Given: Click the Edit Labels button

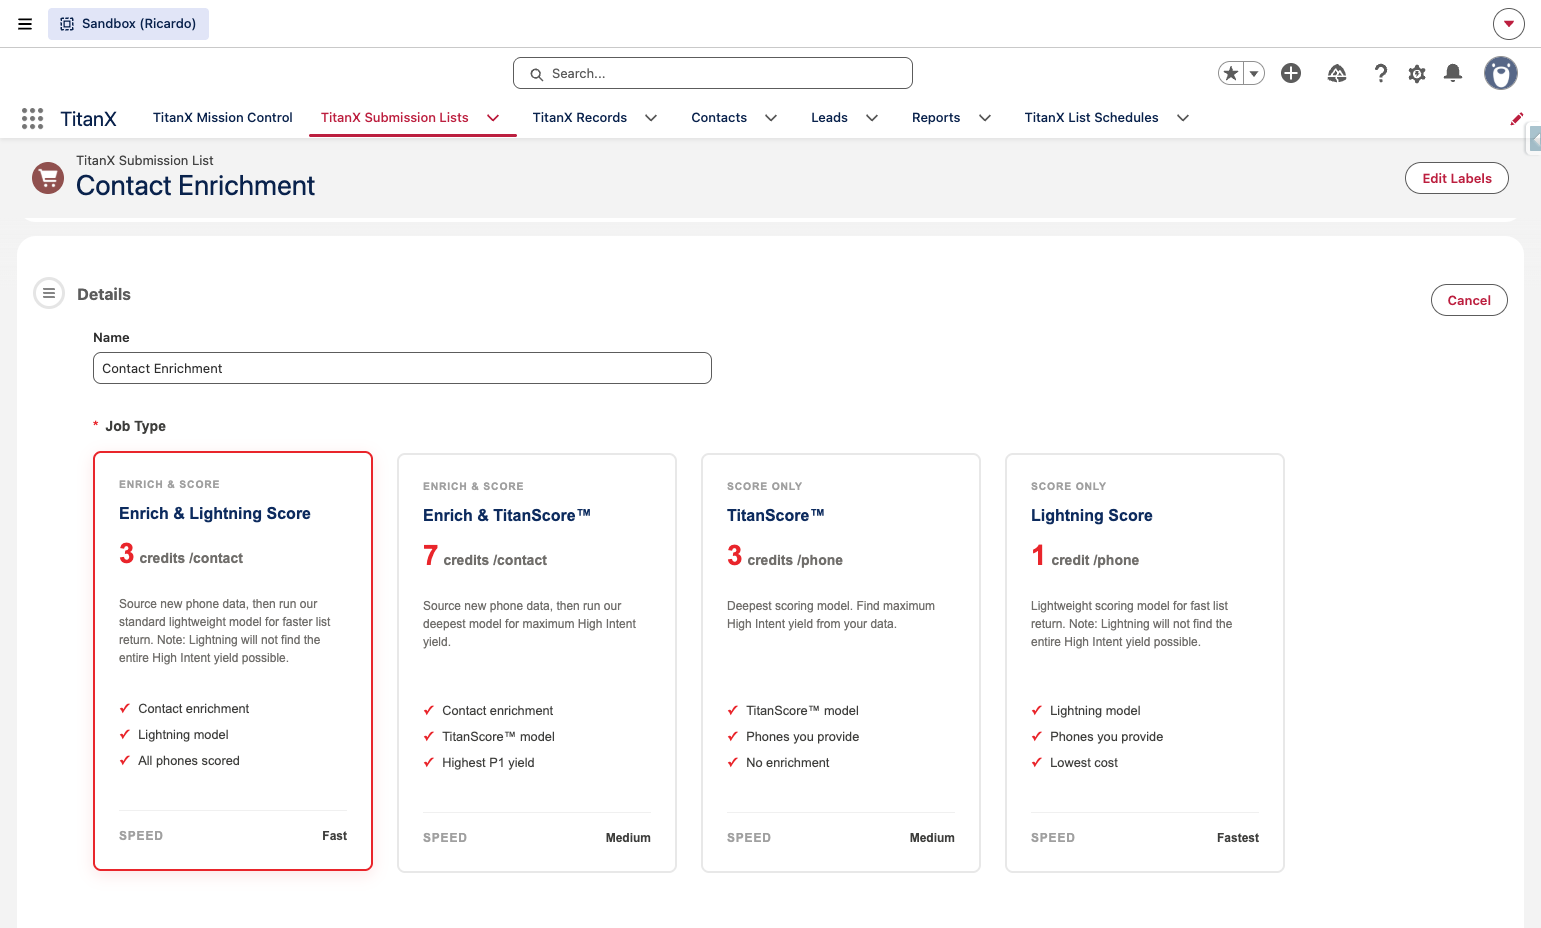Looking at the screenshot, I should 1457,178.
